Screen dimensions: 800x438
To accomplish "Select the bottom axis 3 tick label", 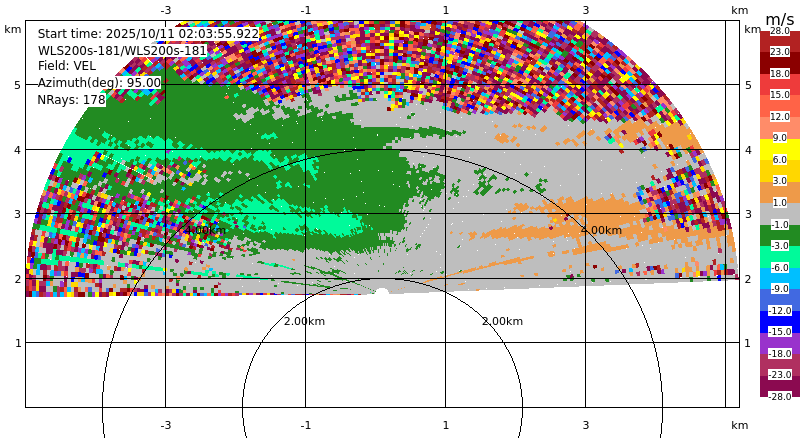I will click(585, 425).
